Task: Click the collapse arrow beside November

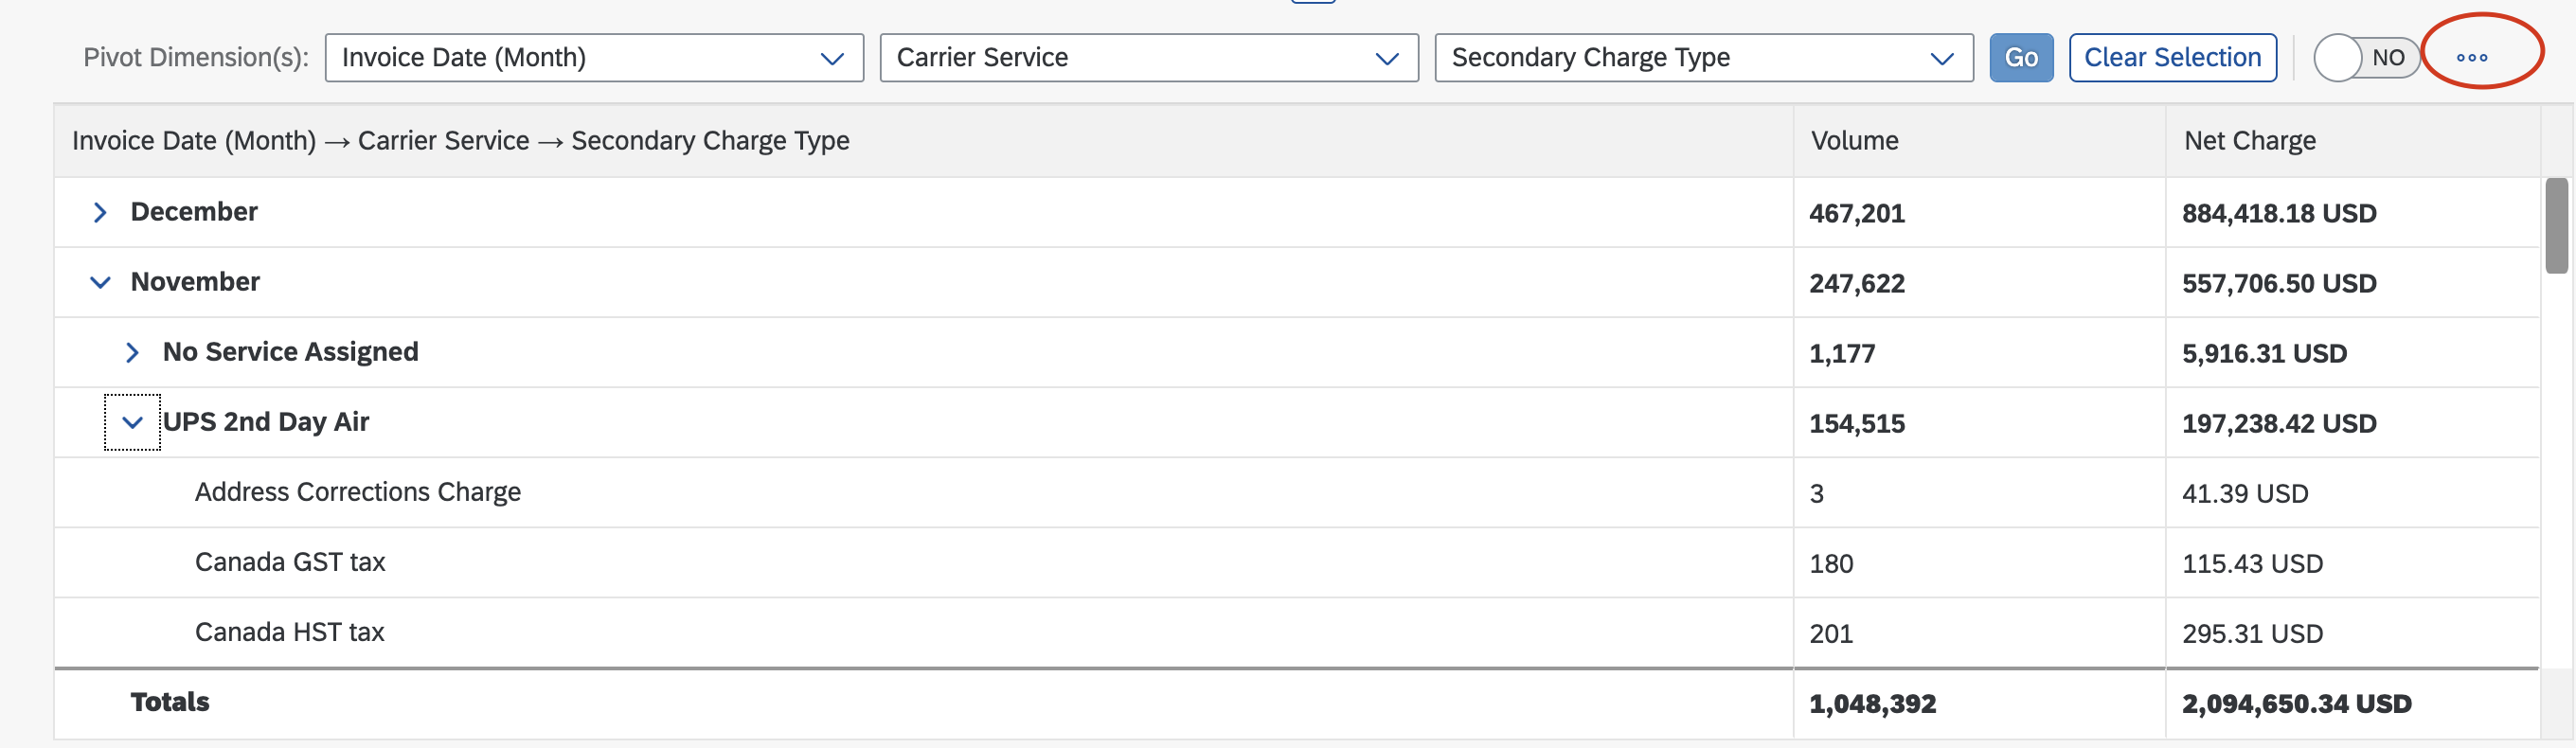Action: [99, 281]
